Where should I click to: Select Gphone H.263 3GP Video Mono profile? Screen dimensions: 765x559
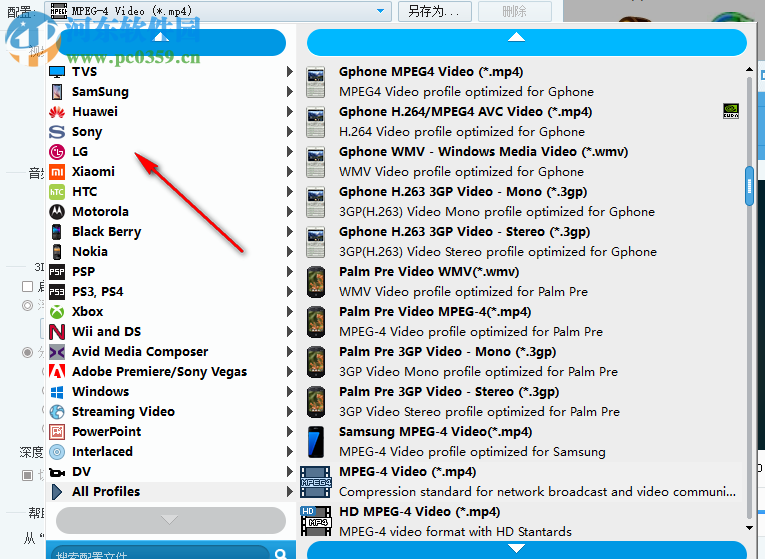pos(522,202)
